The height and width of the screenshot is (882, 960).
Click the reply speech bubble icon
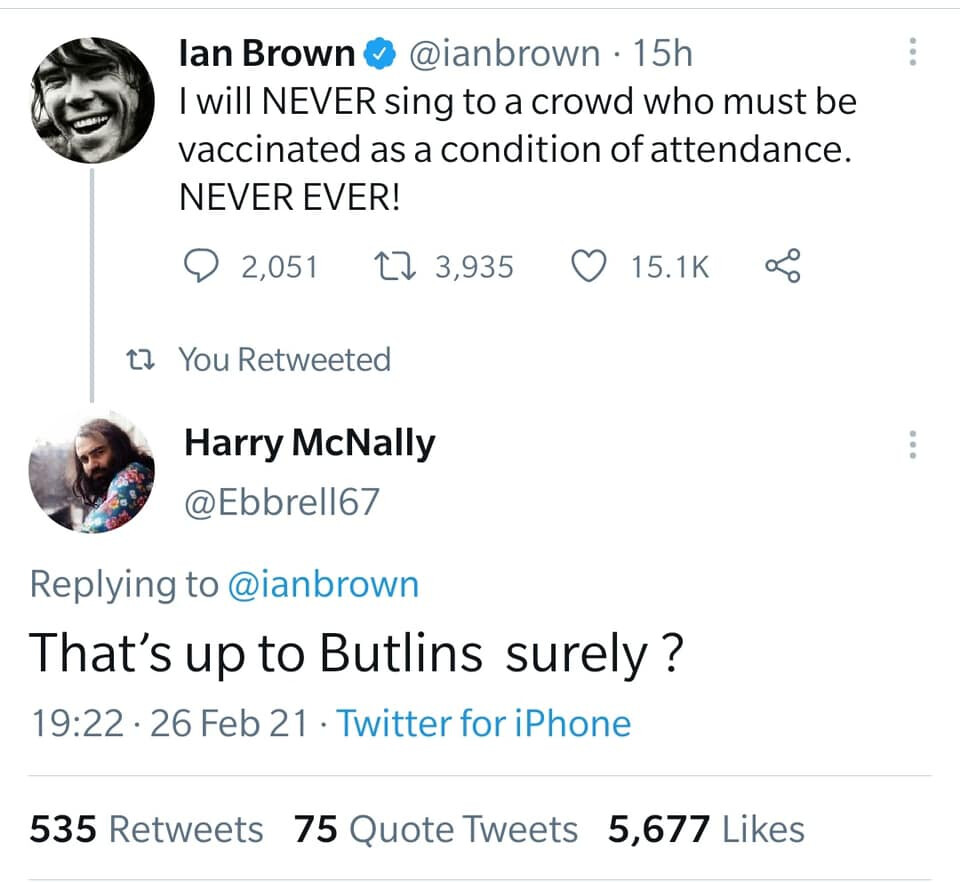pos(205,266)
